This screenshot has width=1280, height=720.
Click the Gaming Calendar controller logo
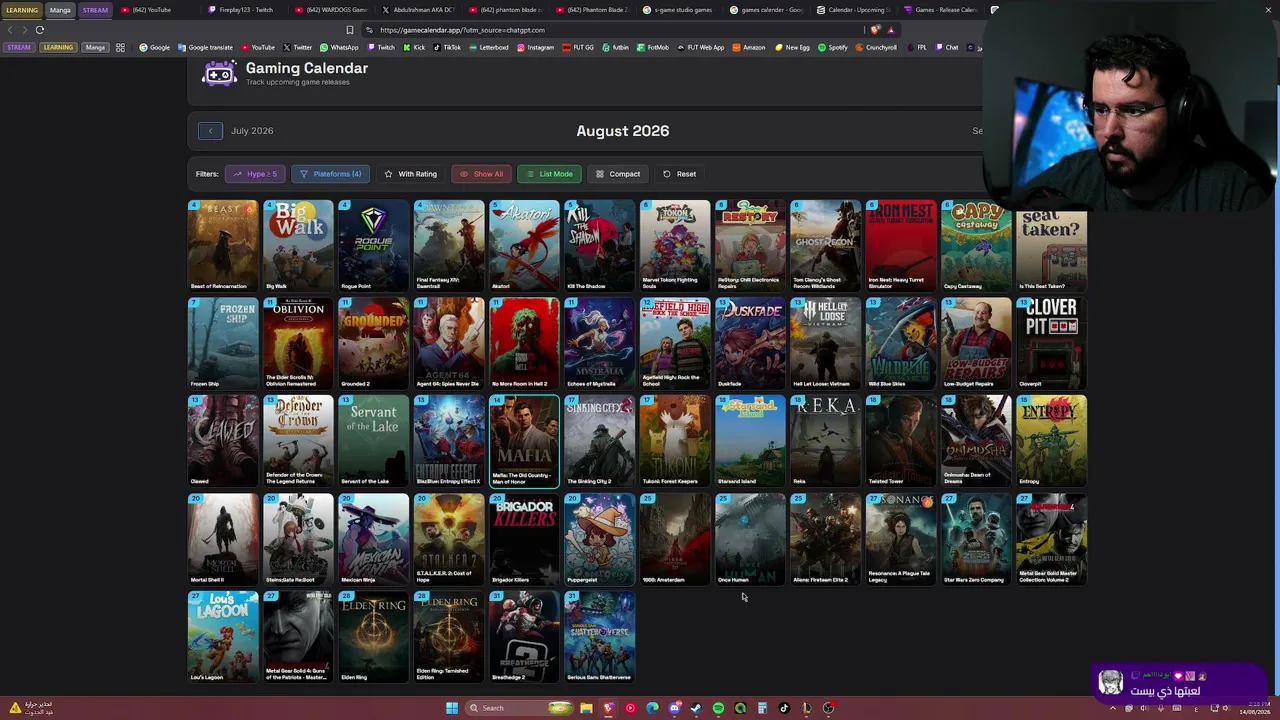tap(220, 73)
